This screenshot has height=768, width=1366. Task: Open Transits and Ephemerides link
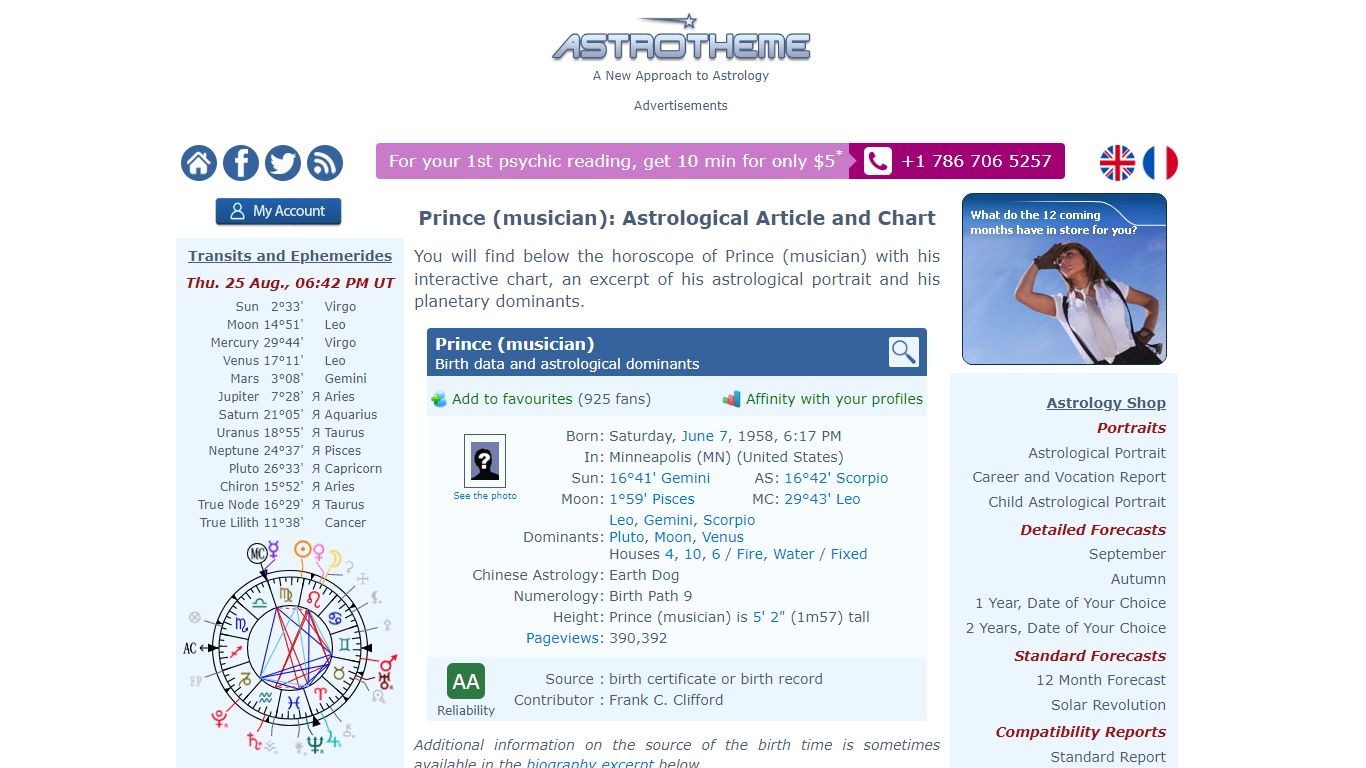tap(290, 256)
